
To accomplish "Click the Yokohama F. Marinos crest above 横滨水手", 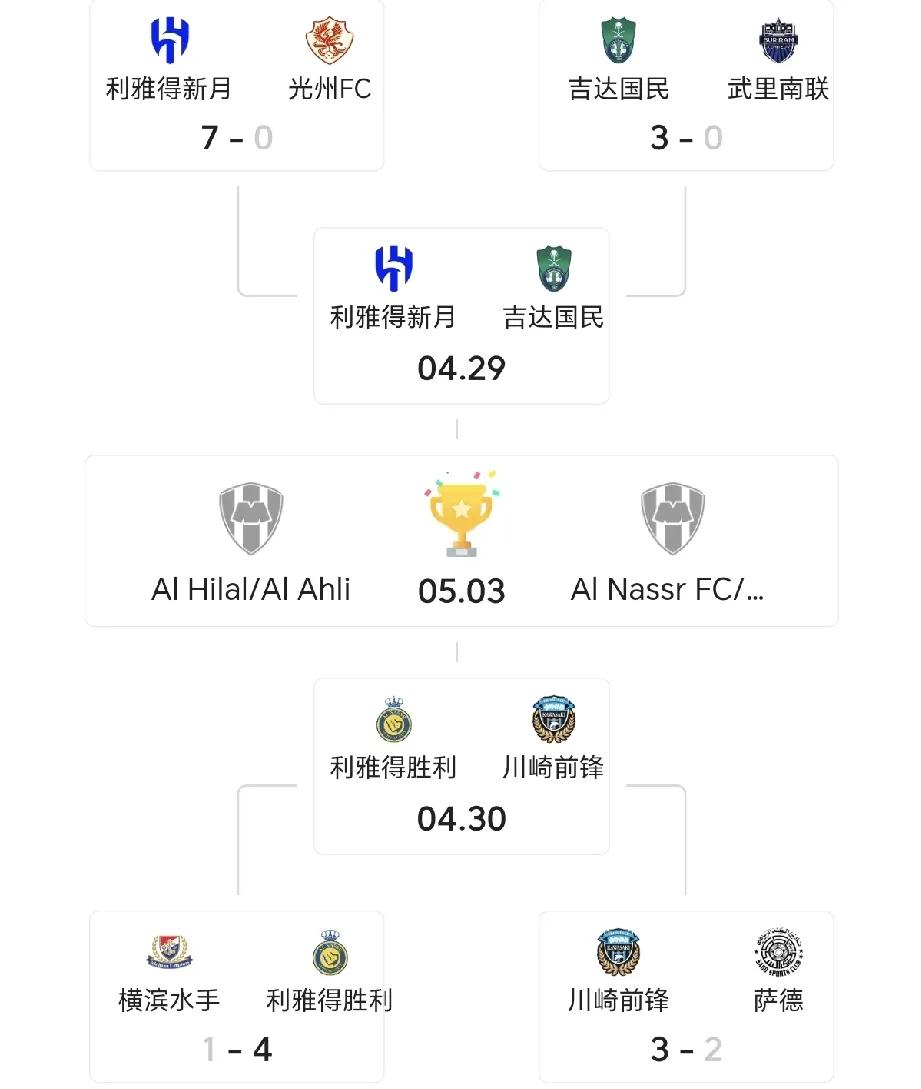I will pos(169,951).
